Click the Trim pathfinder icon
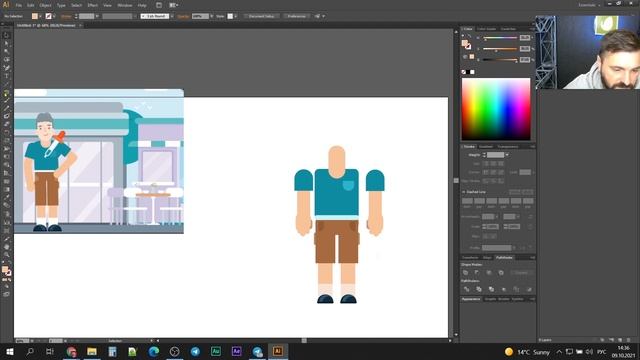 pyautogui.click(x=479, y=289)
